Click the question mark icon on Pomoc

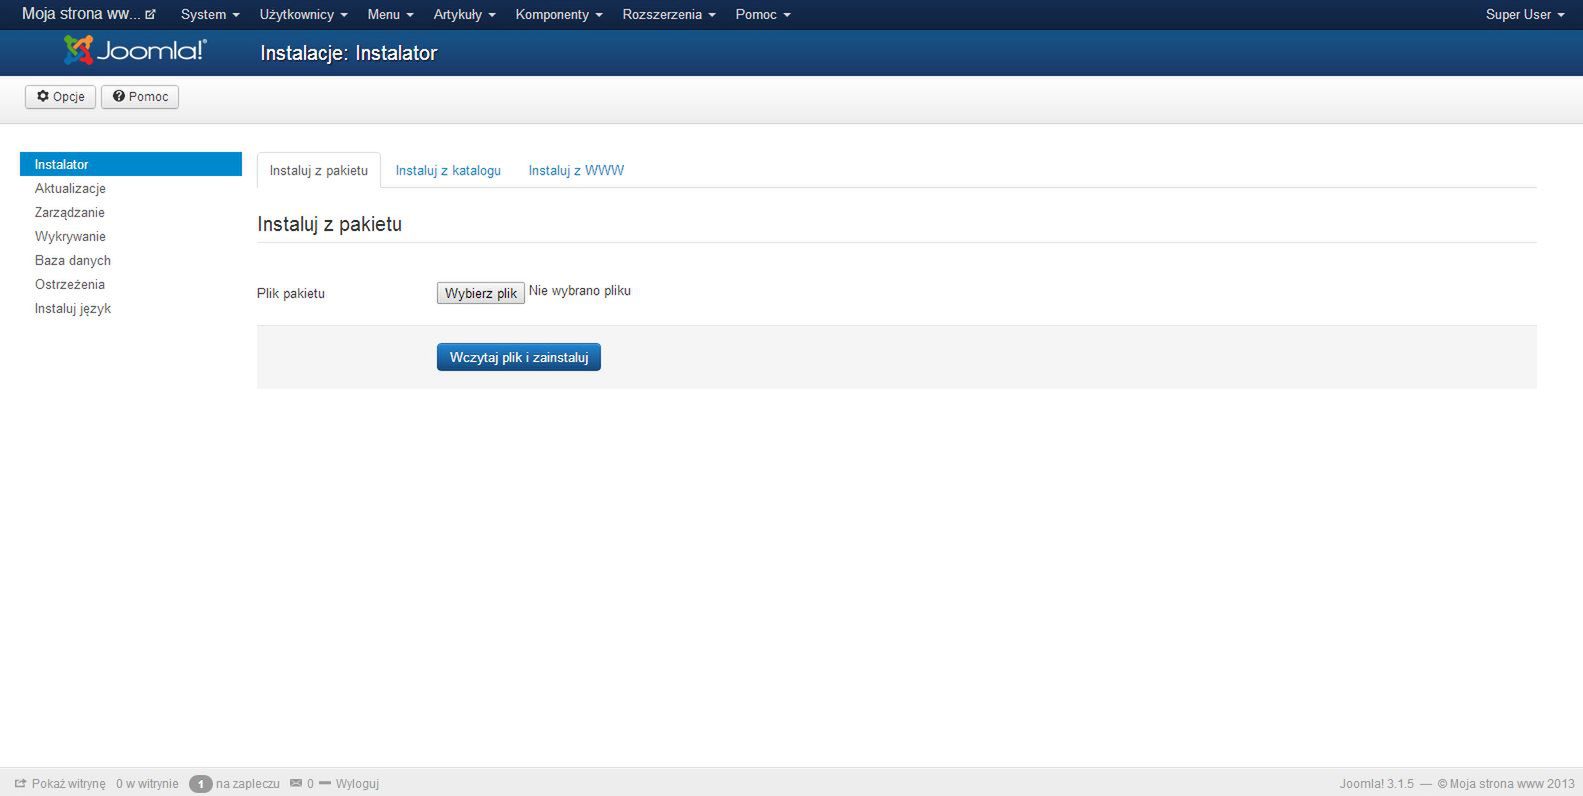click(118, 96)
